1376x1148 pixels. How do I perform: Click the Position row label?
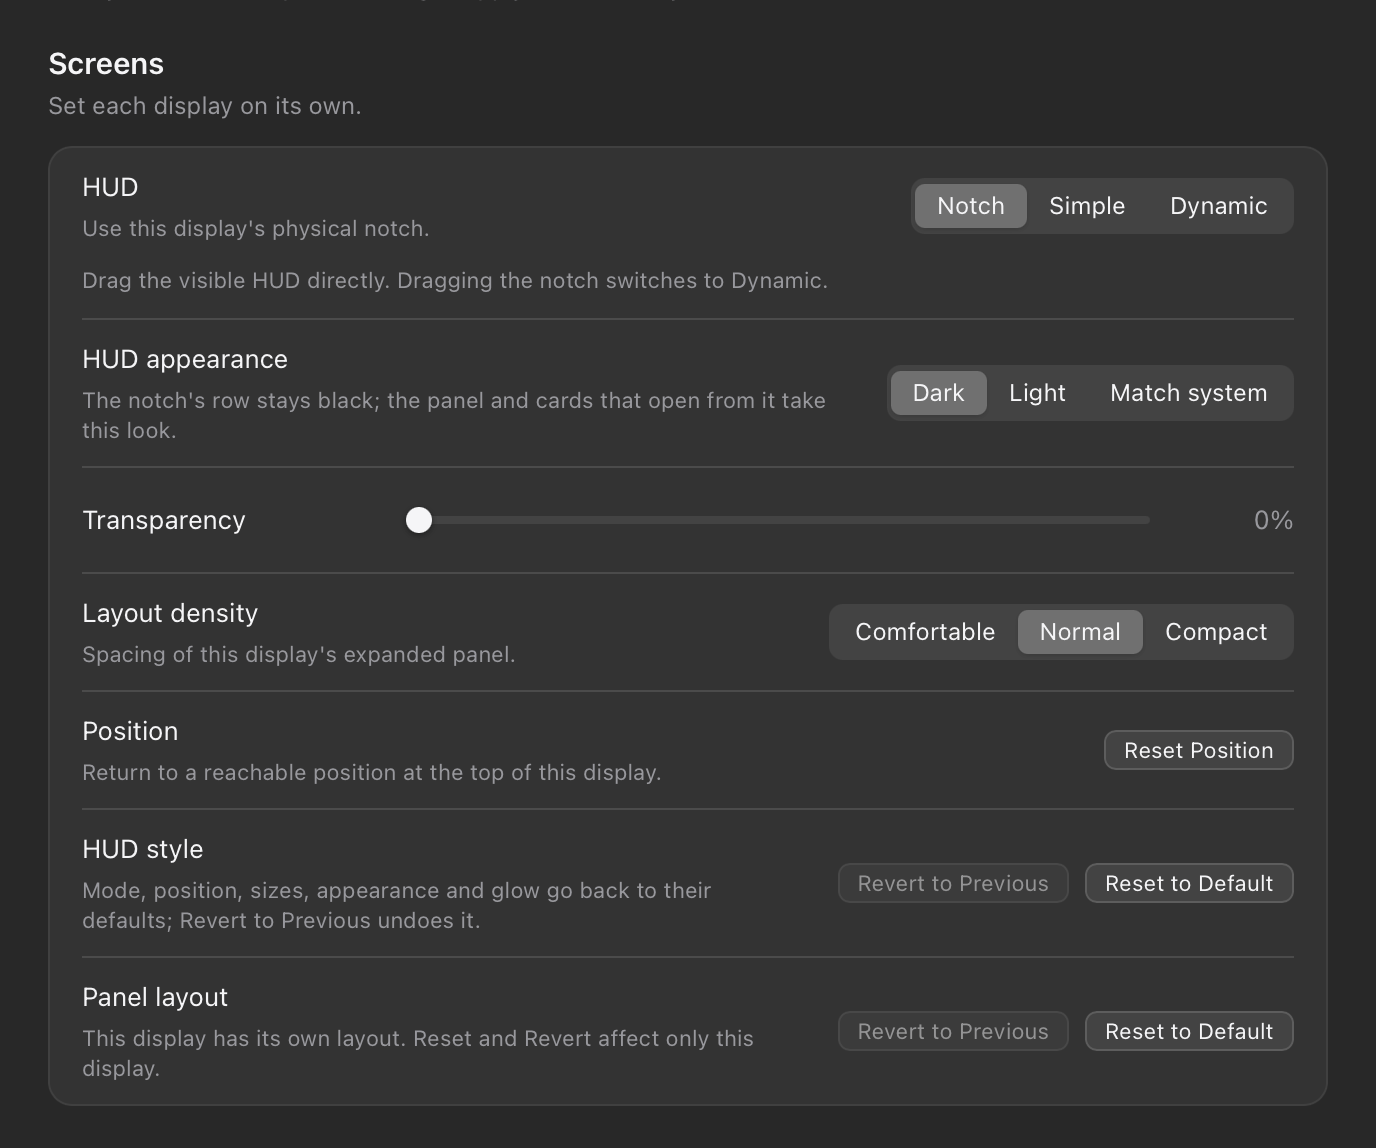pos(130,731)
